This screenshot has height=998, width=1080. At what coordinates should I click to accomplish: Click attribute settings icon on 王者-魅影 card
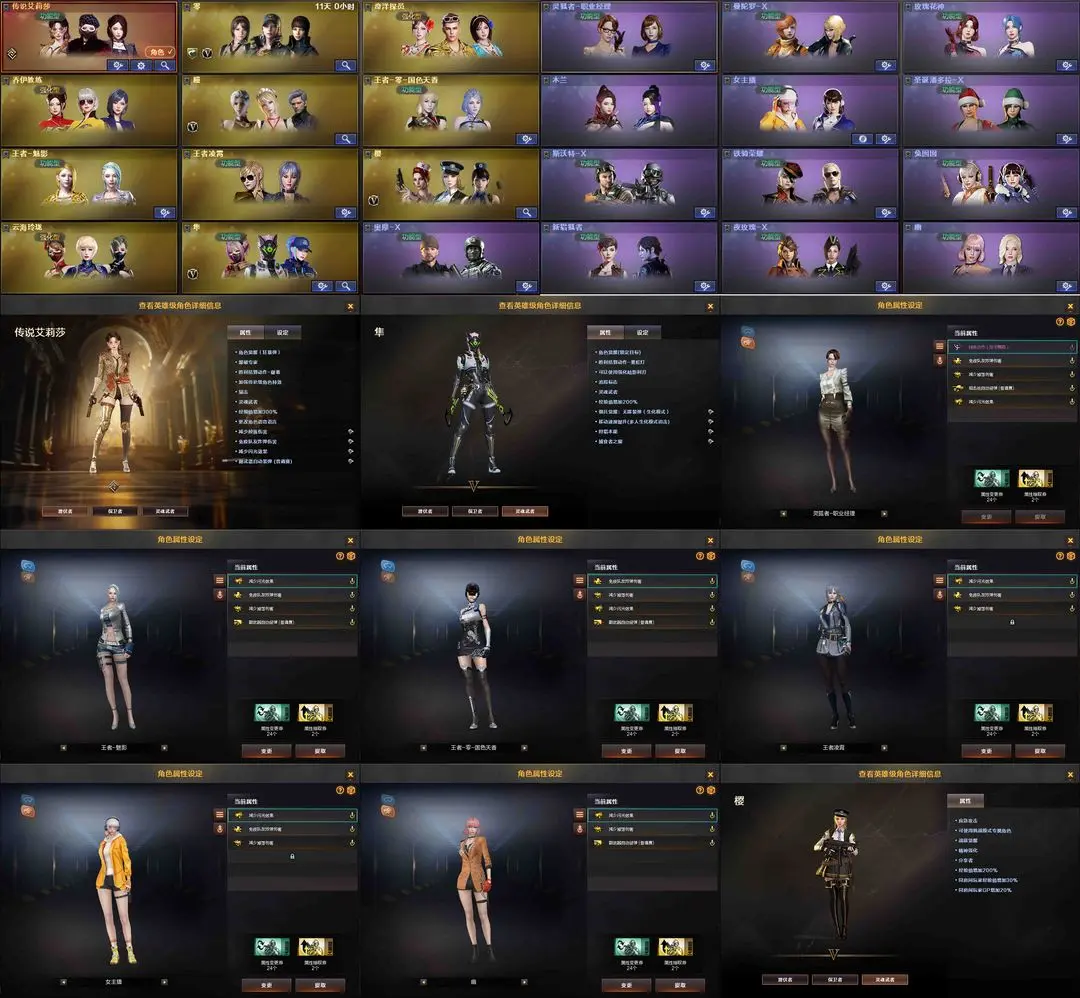165,213
